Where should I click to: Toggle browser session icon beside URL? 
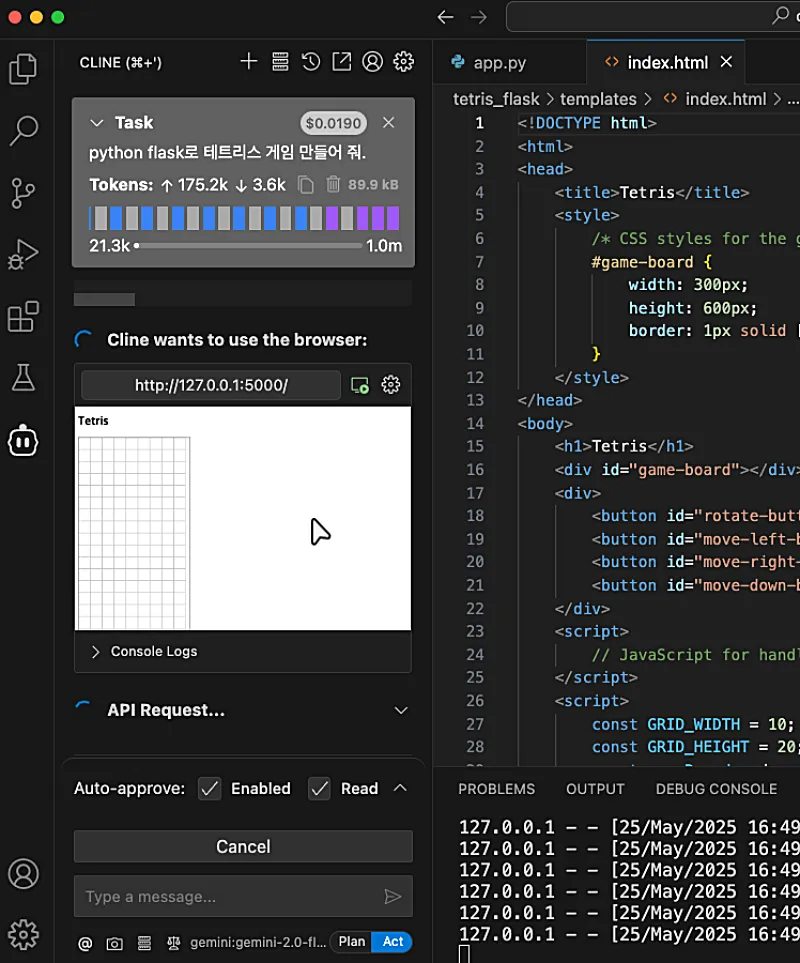[360, 385]
